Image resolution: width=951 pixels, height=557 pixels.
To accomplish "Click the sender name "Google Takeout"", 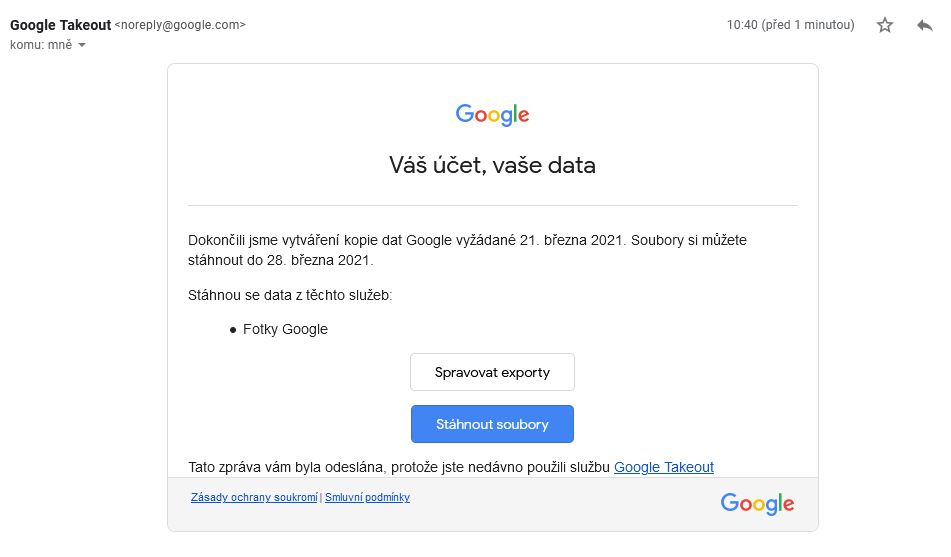I will pos(60,25).
